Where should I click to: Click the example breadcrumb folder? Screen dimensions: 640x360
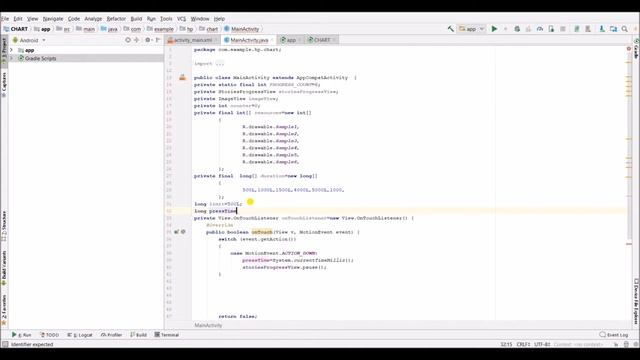(161, 29)
